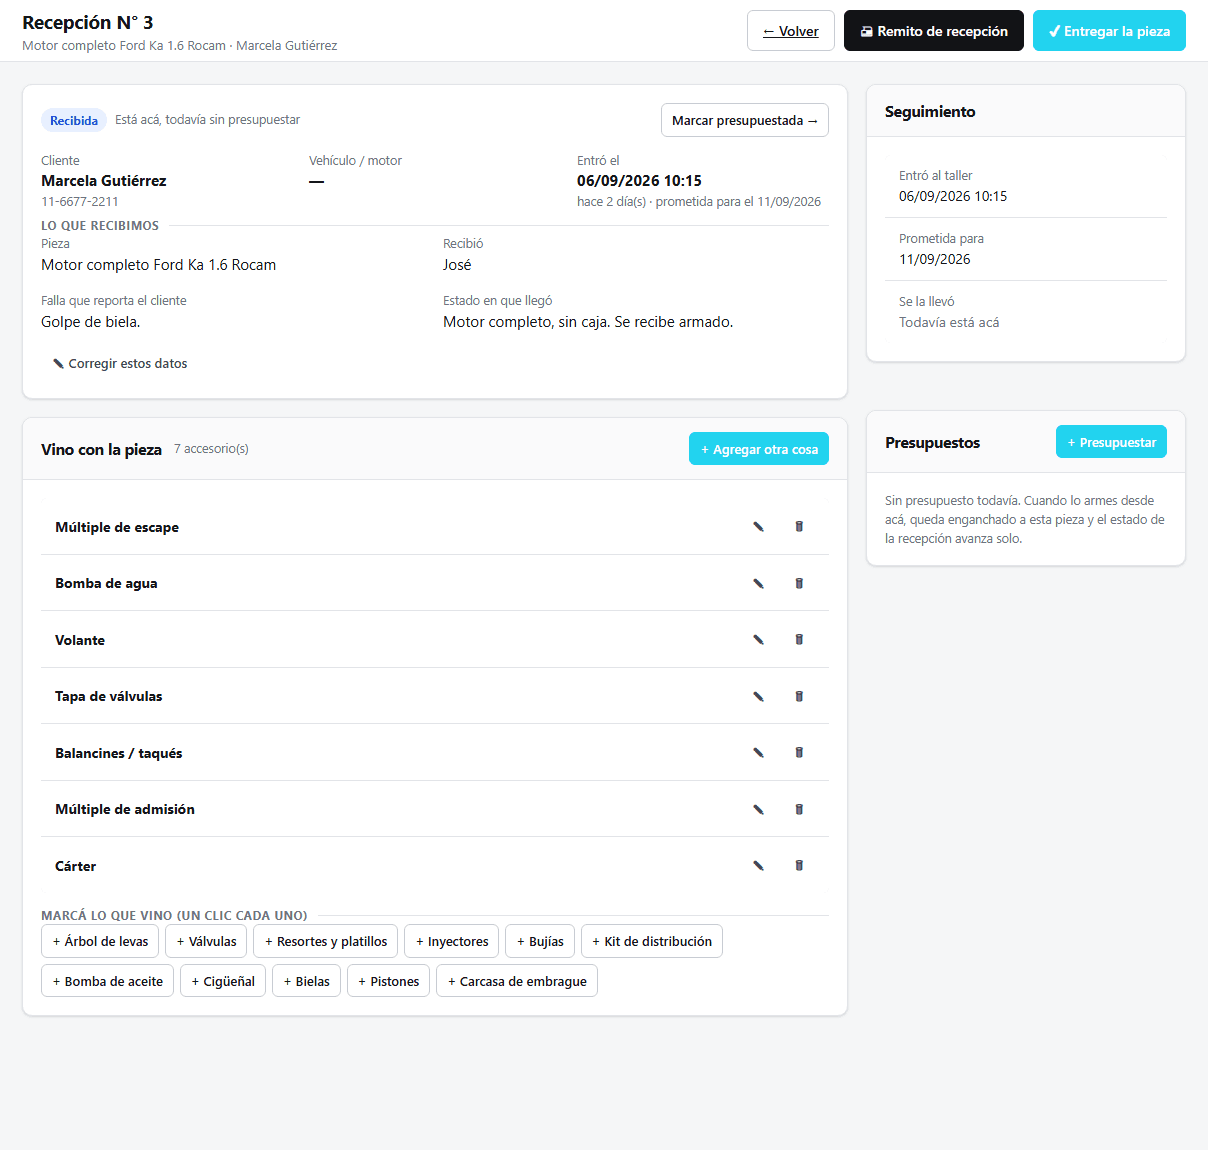Add Bielas accessory chip

pos(307,981)
